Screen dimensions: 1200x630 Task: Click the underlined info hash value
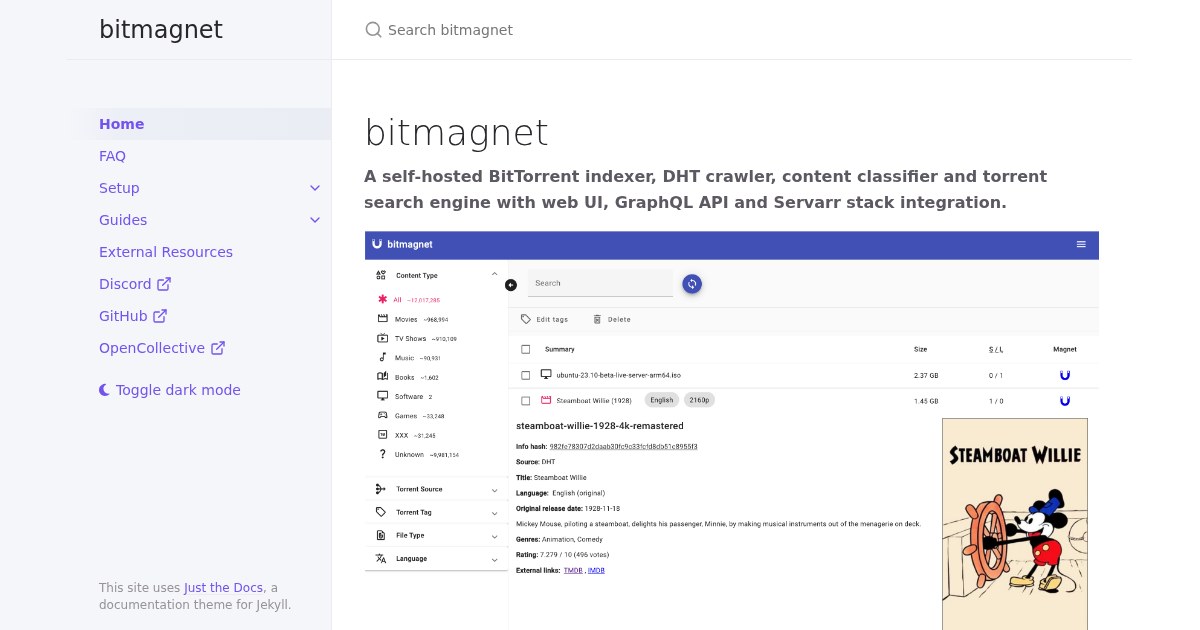point(623,446)
